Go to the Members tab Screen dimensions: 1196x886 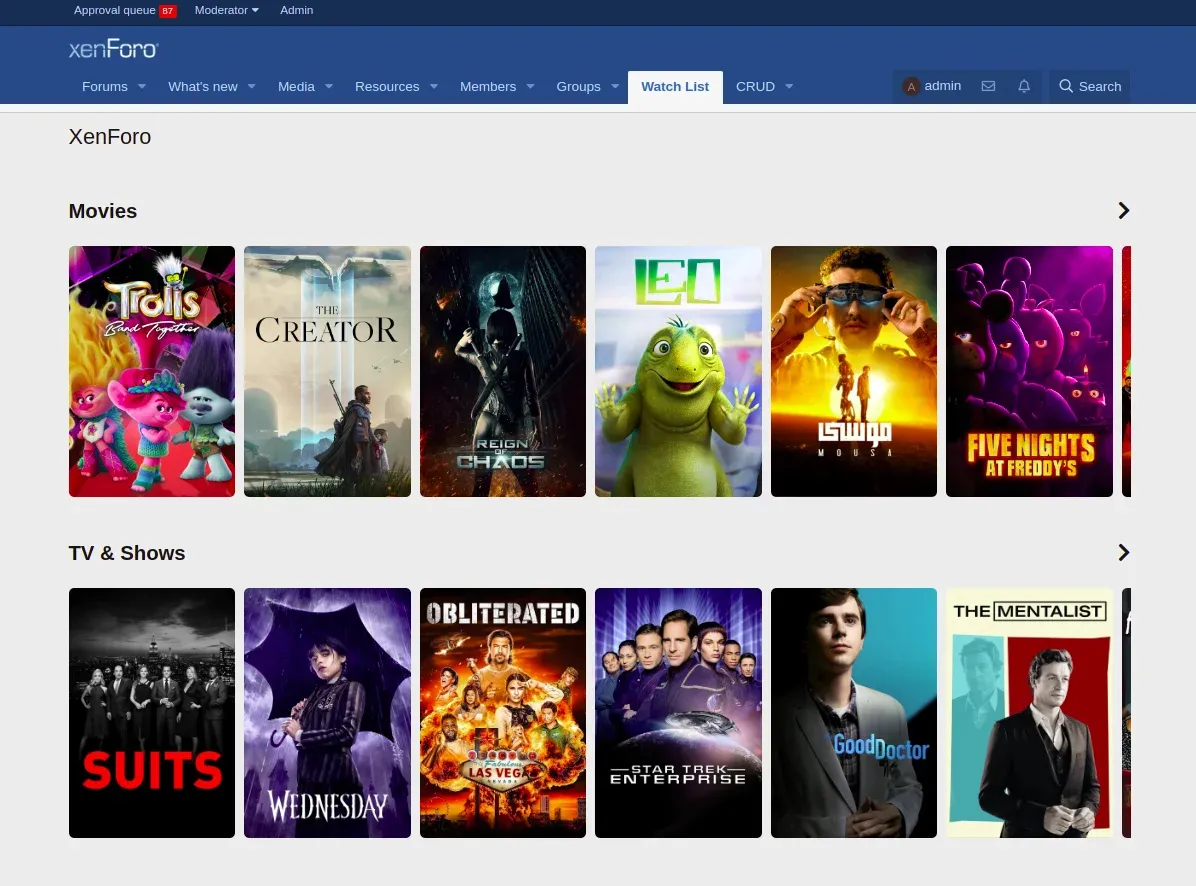(x=487, y=87)
